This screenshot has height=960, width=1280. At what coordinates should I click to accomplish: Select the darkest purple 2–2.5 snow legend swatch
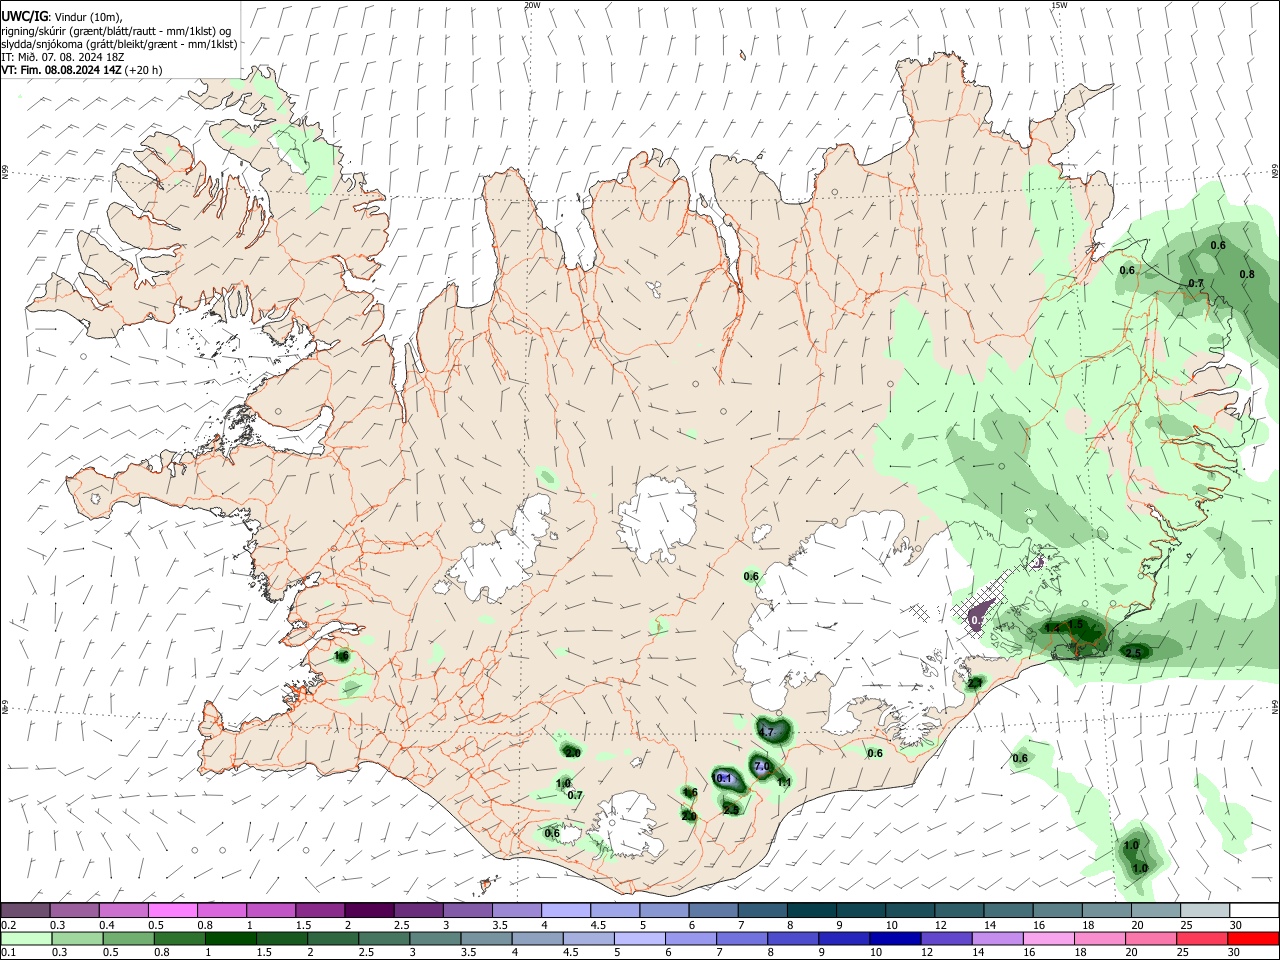[368, 910]
